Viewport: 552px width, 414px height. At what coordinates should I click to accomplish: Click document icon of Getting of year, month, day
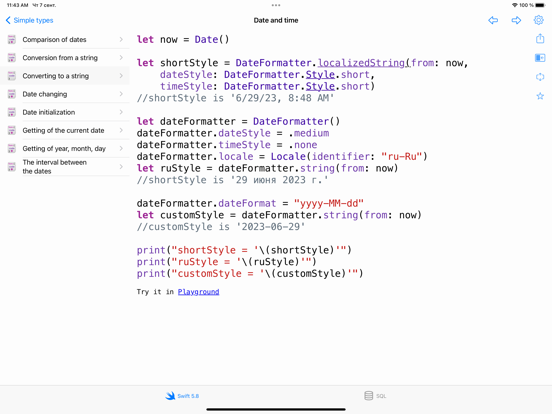[x=12, y=149]
